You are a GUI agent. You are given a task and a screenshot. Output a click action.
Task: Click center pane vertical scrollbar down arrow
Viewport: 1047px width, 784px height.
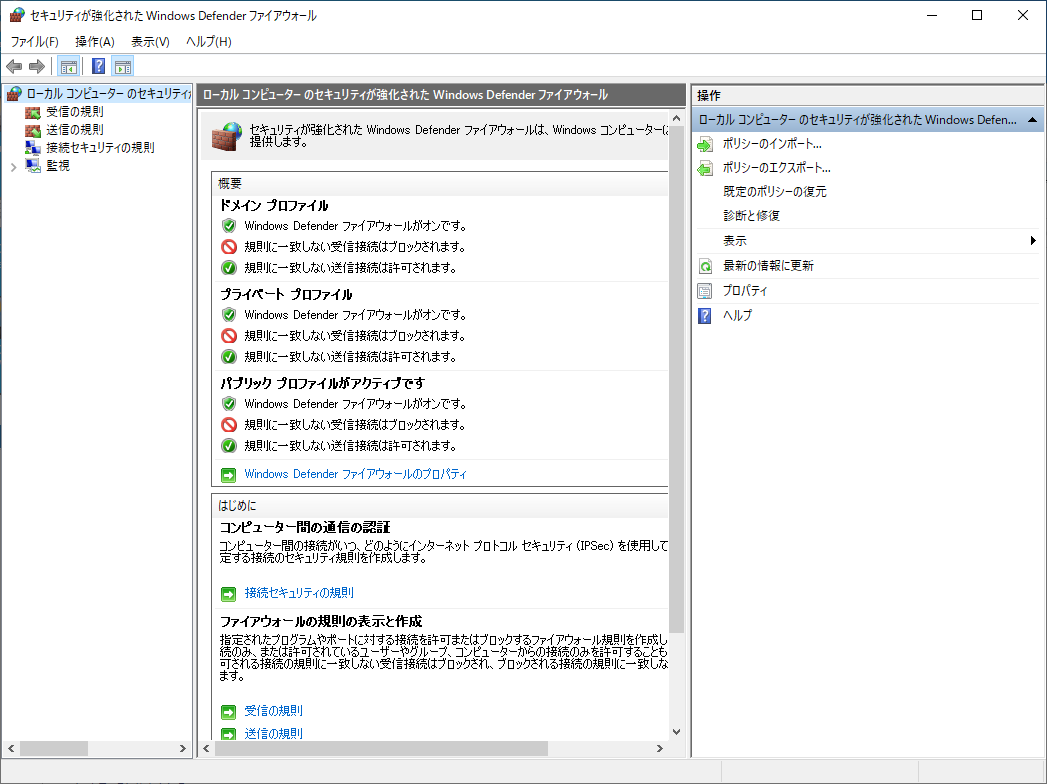[x=676, y=732]
